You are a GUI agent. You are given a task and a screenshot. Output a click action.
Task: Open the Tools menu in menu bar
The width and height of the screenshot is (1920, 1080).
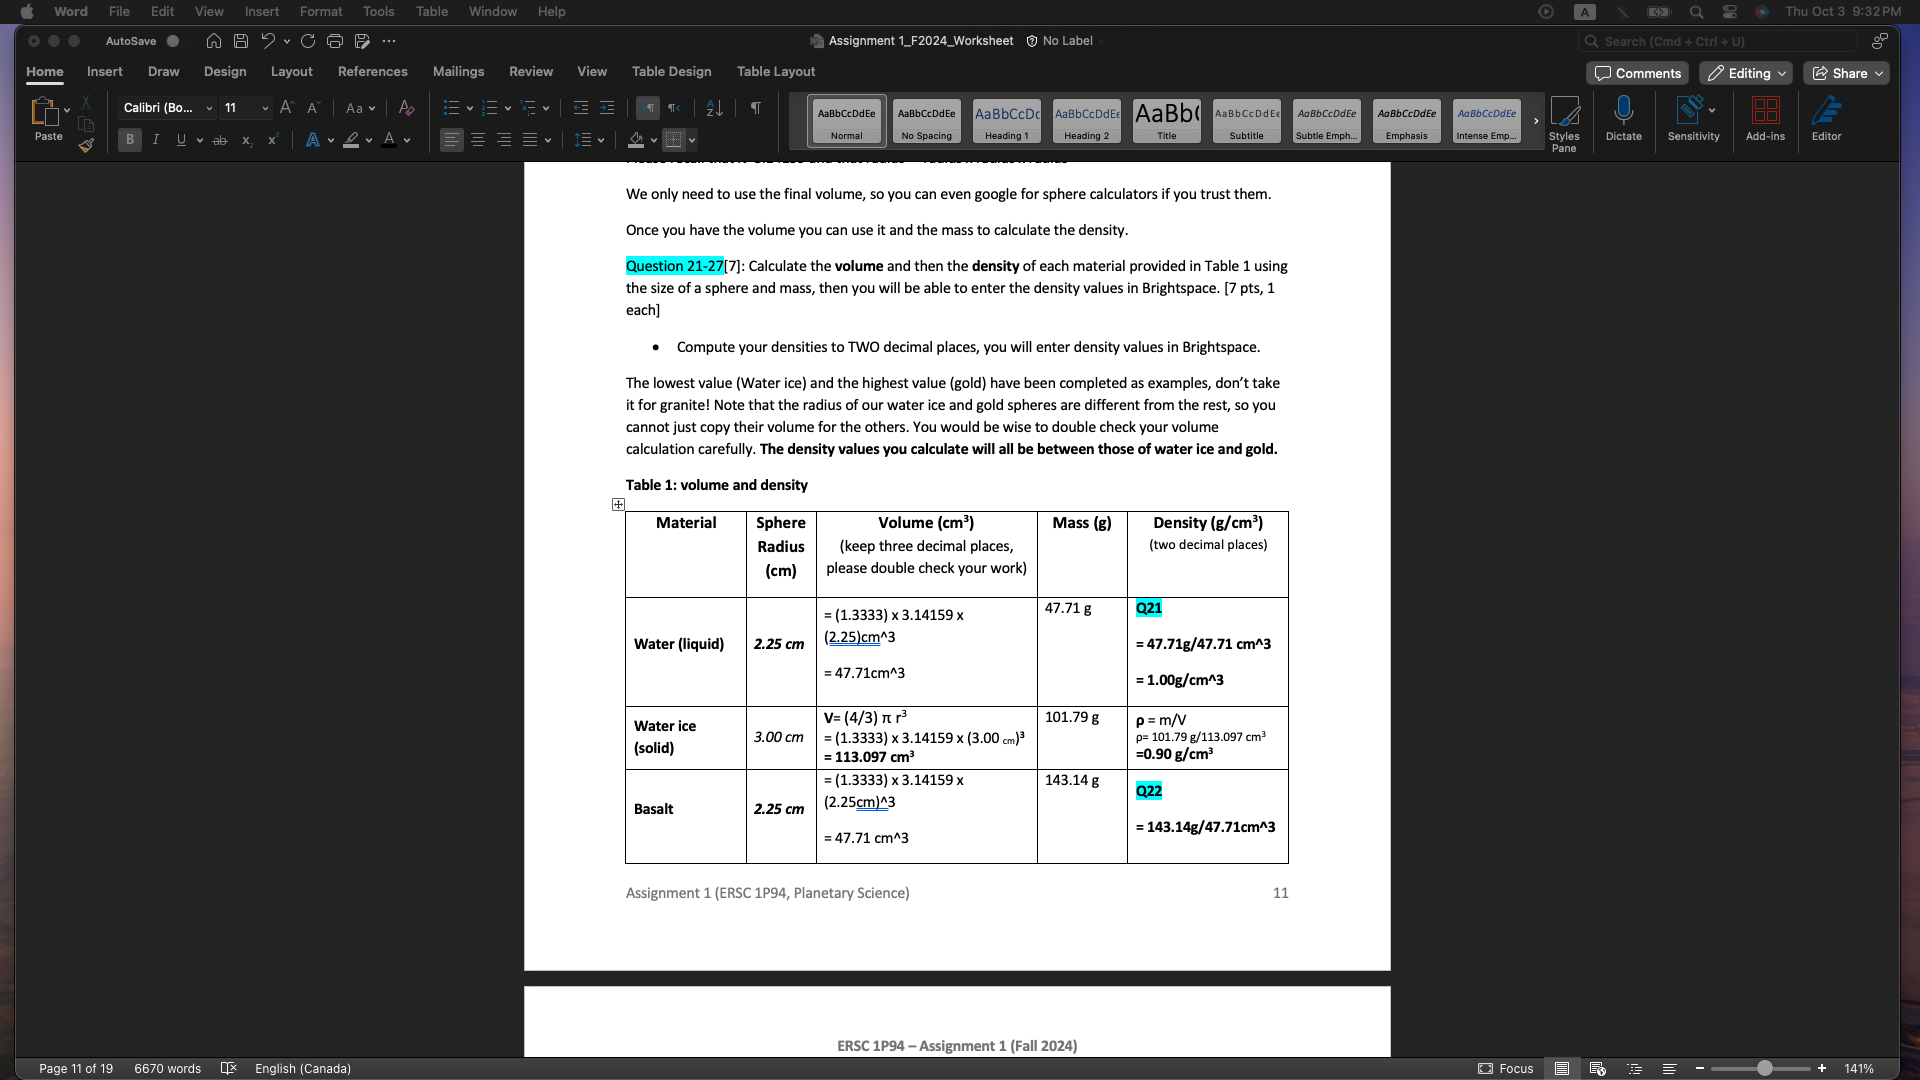(x=378, y=12)
